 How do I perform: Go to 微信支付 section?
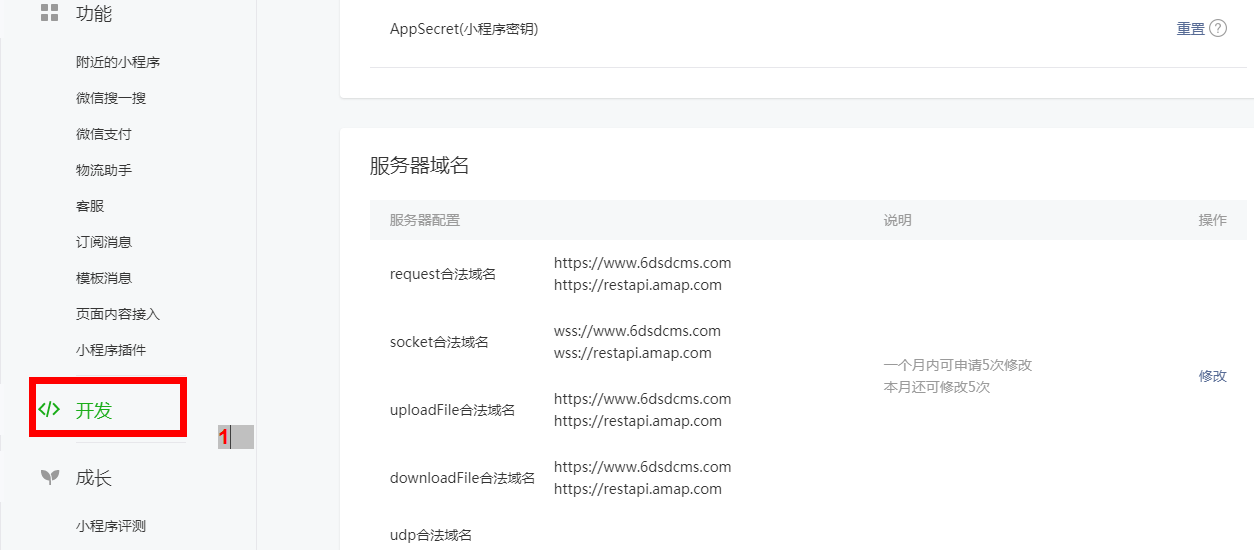click(x=103, y=134)
